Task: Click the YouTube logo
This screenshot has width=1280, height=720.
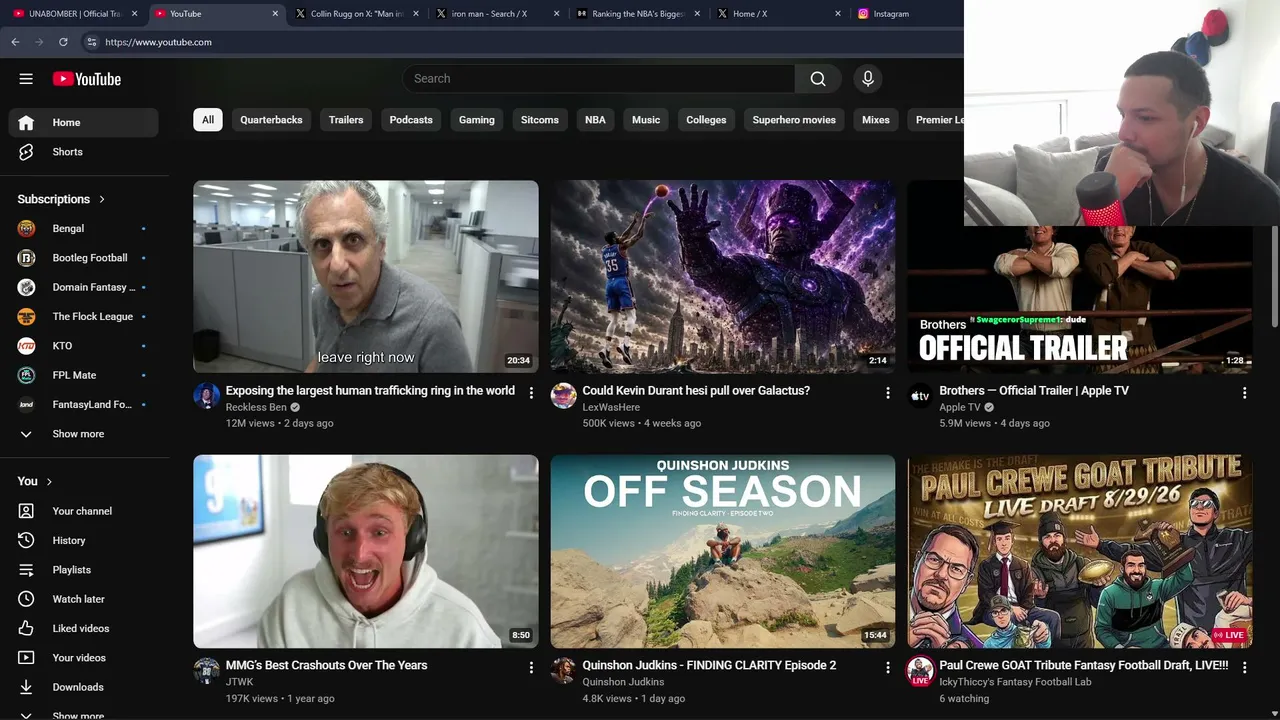Action: tap(87, 79)
